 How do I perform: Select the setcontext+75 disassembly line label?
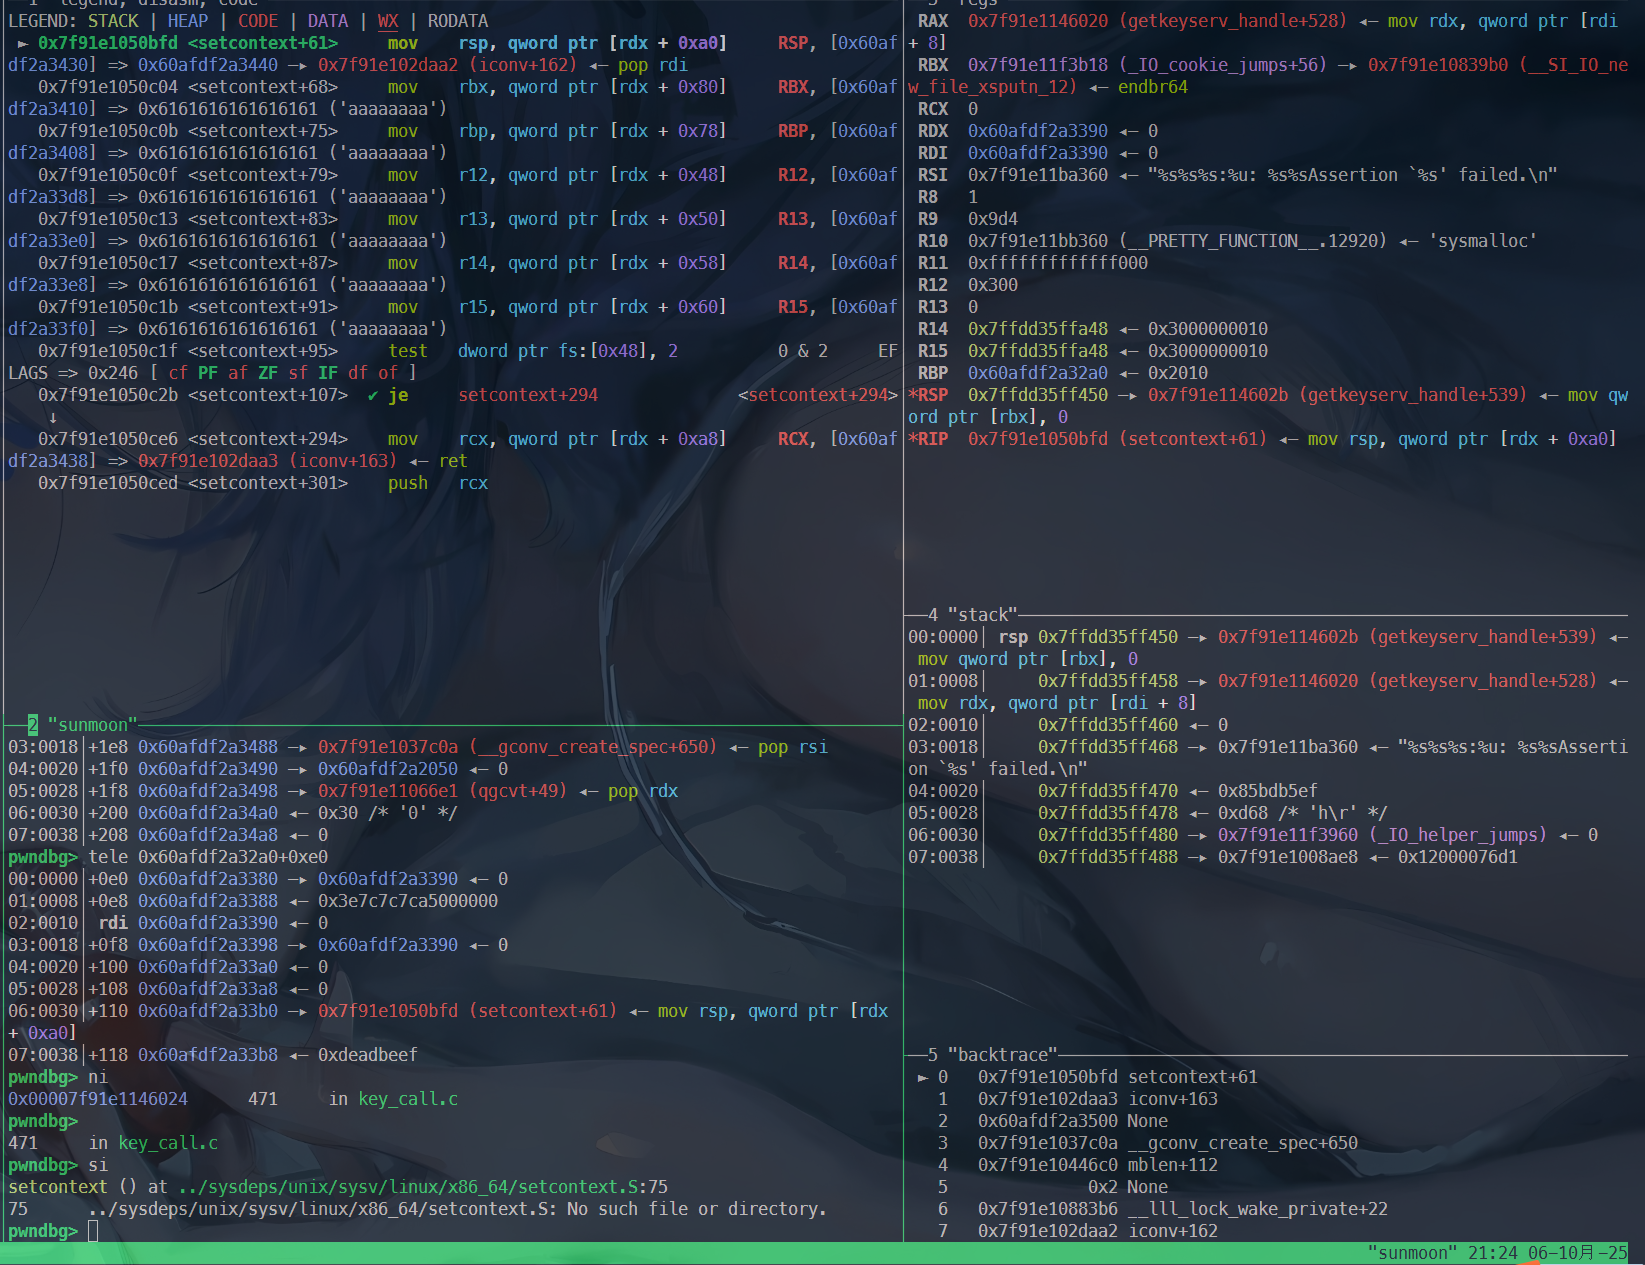(263, 131)
